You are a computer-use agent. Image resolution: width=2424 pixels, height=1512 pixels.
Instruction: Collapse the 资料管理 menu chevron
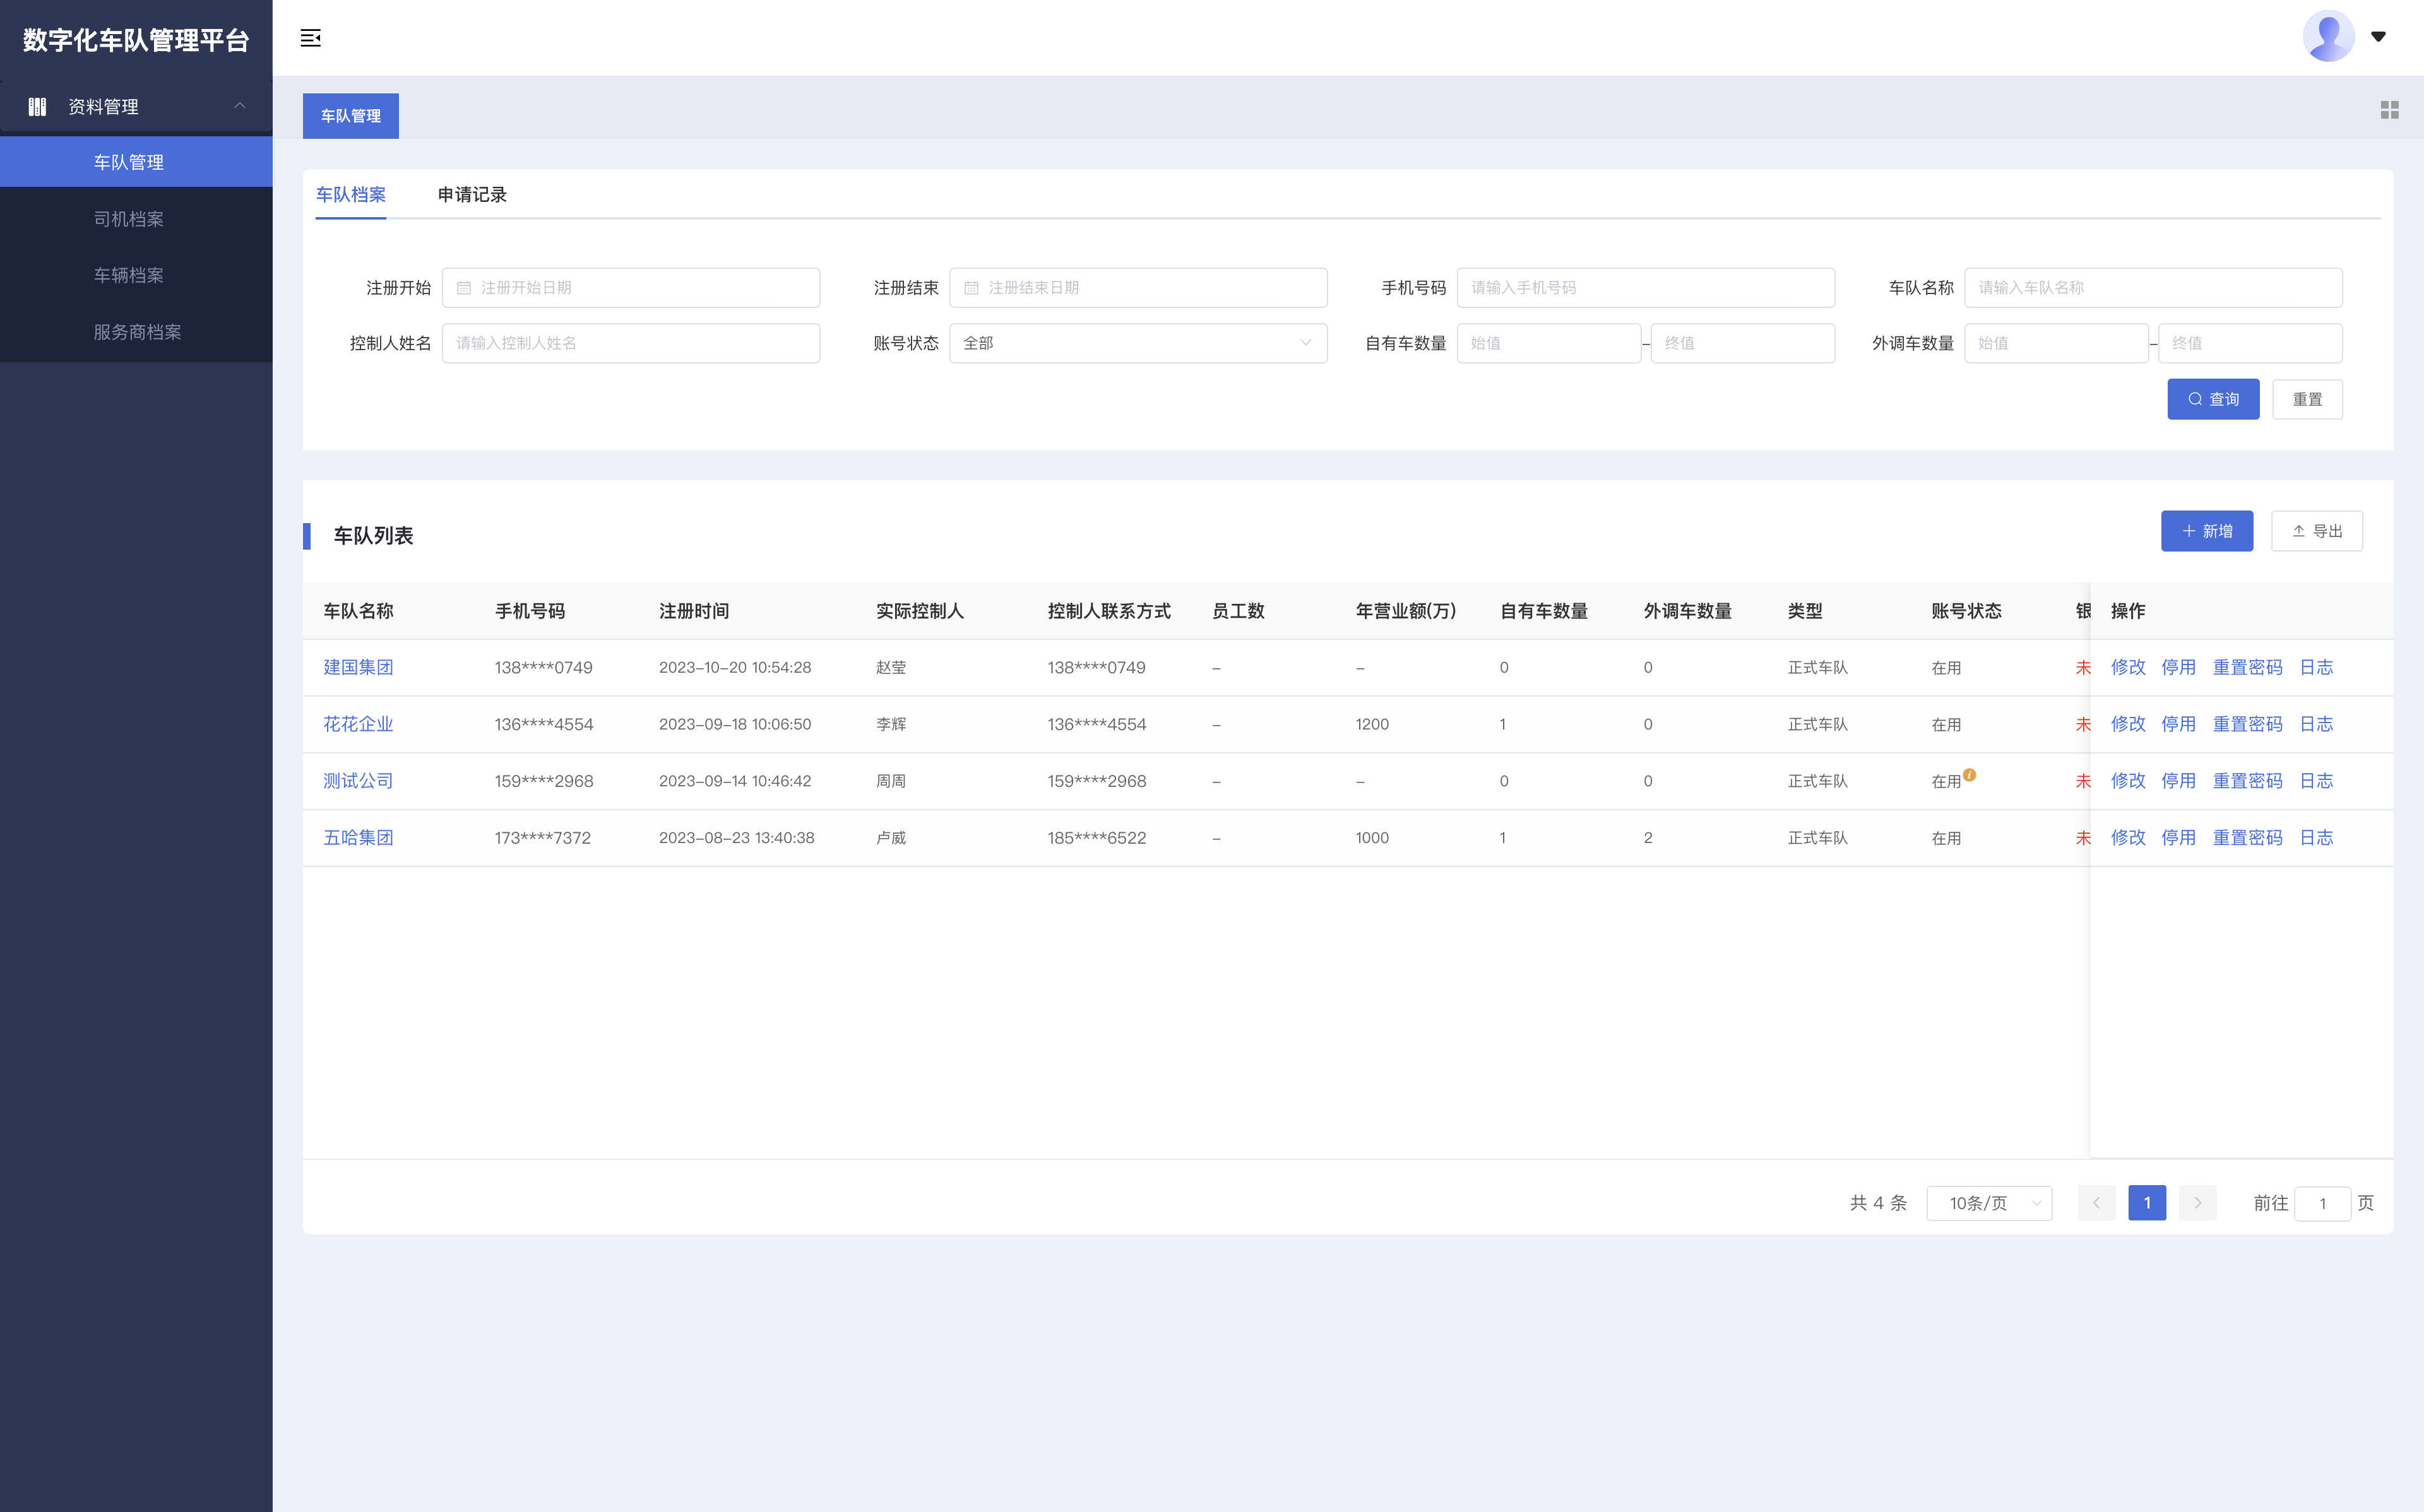click(240, 106)
